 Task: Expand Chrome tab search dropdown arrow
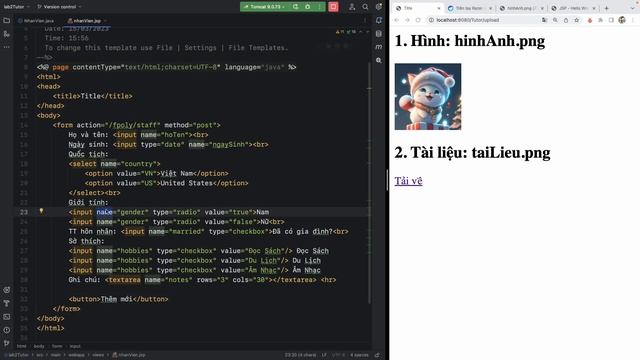[x=633, y=8]
